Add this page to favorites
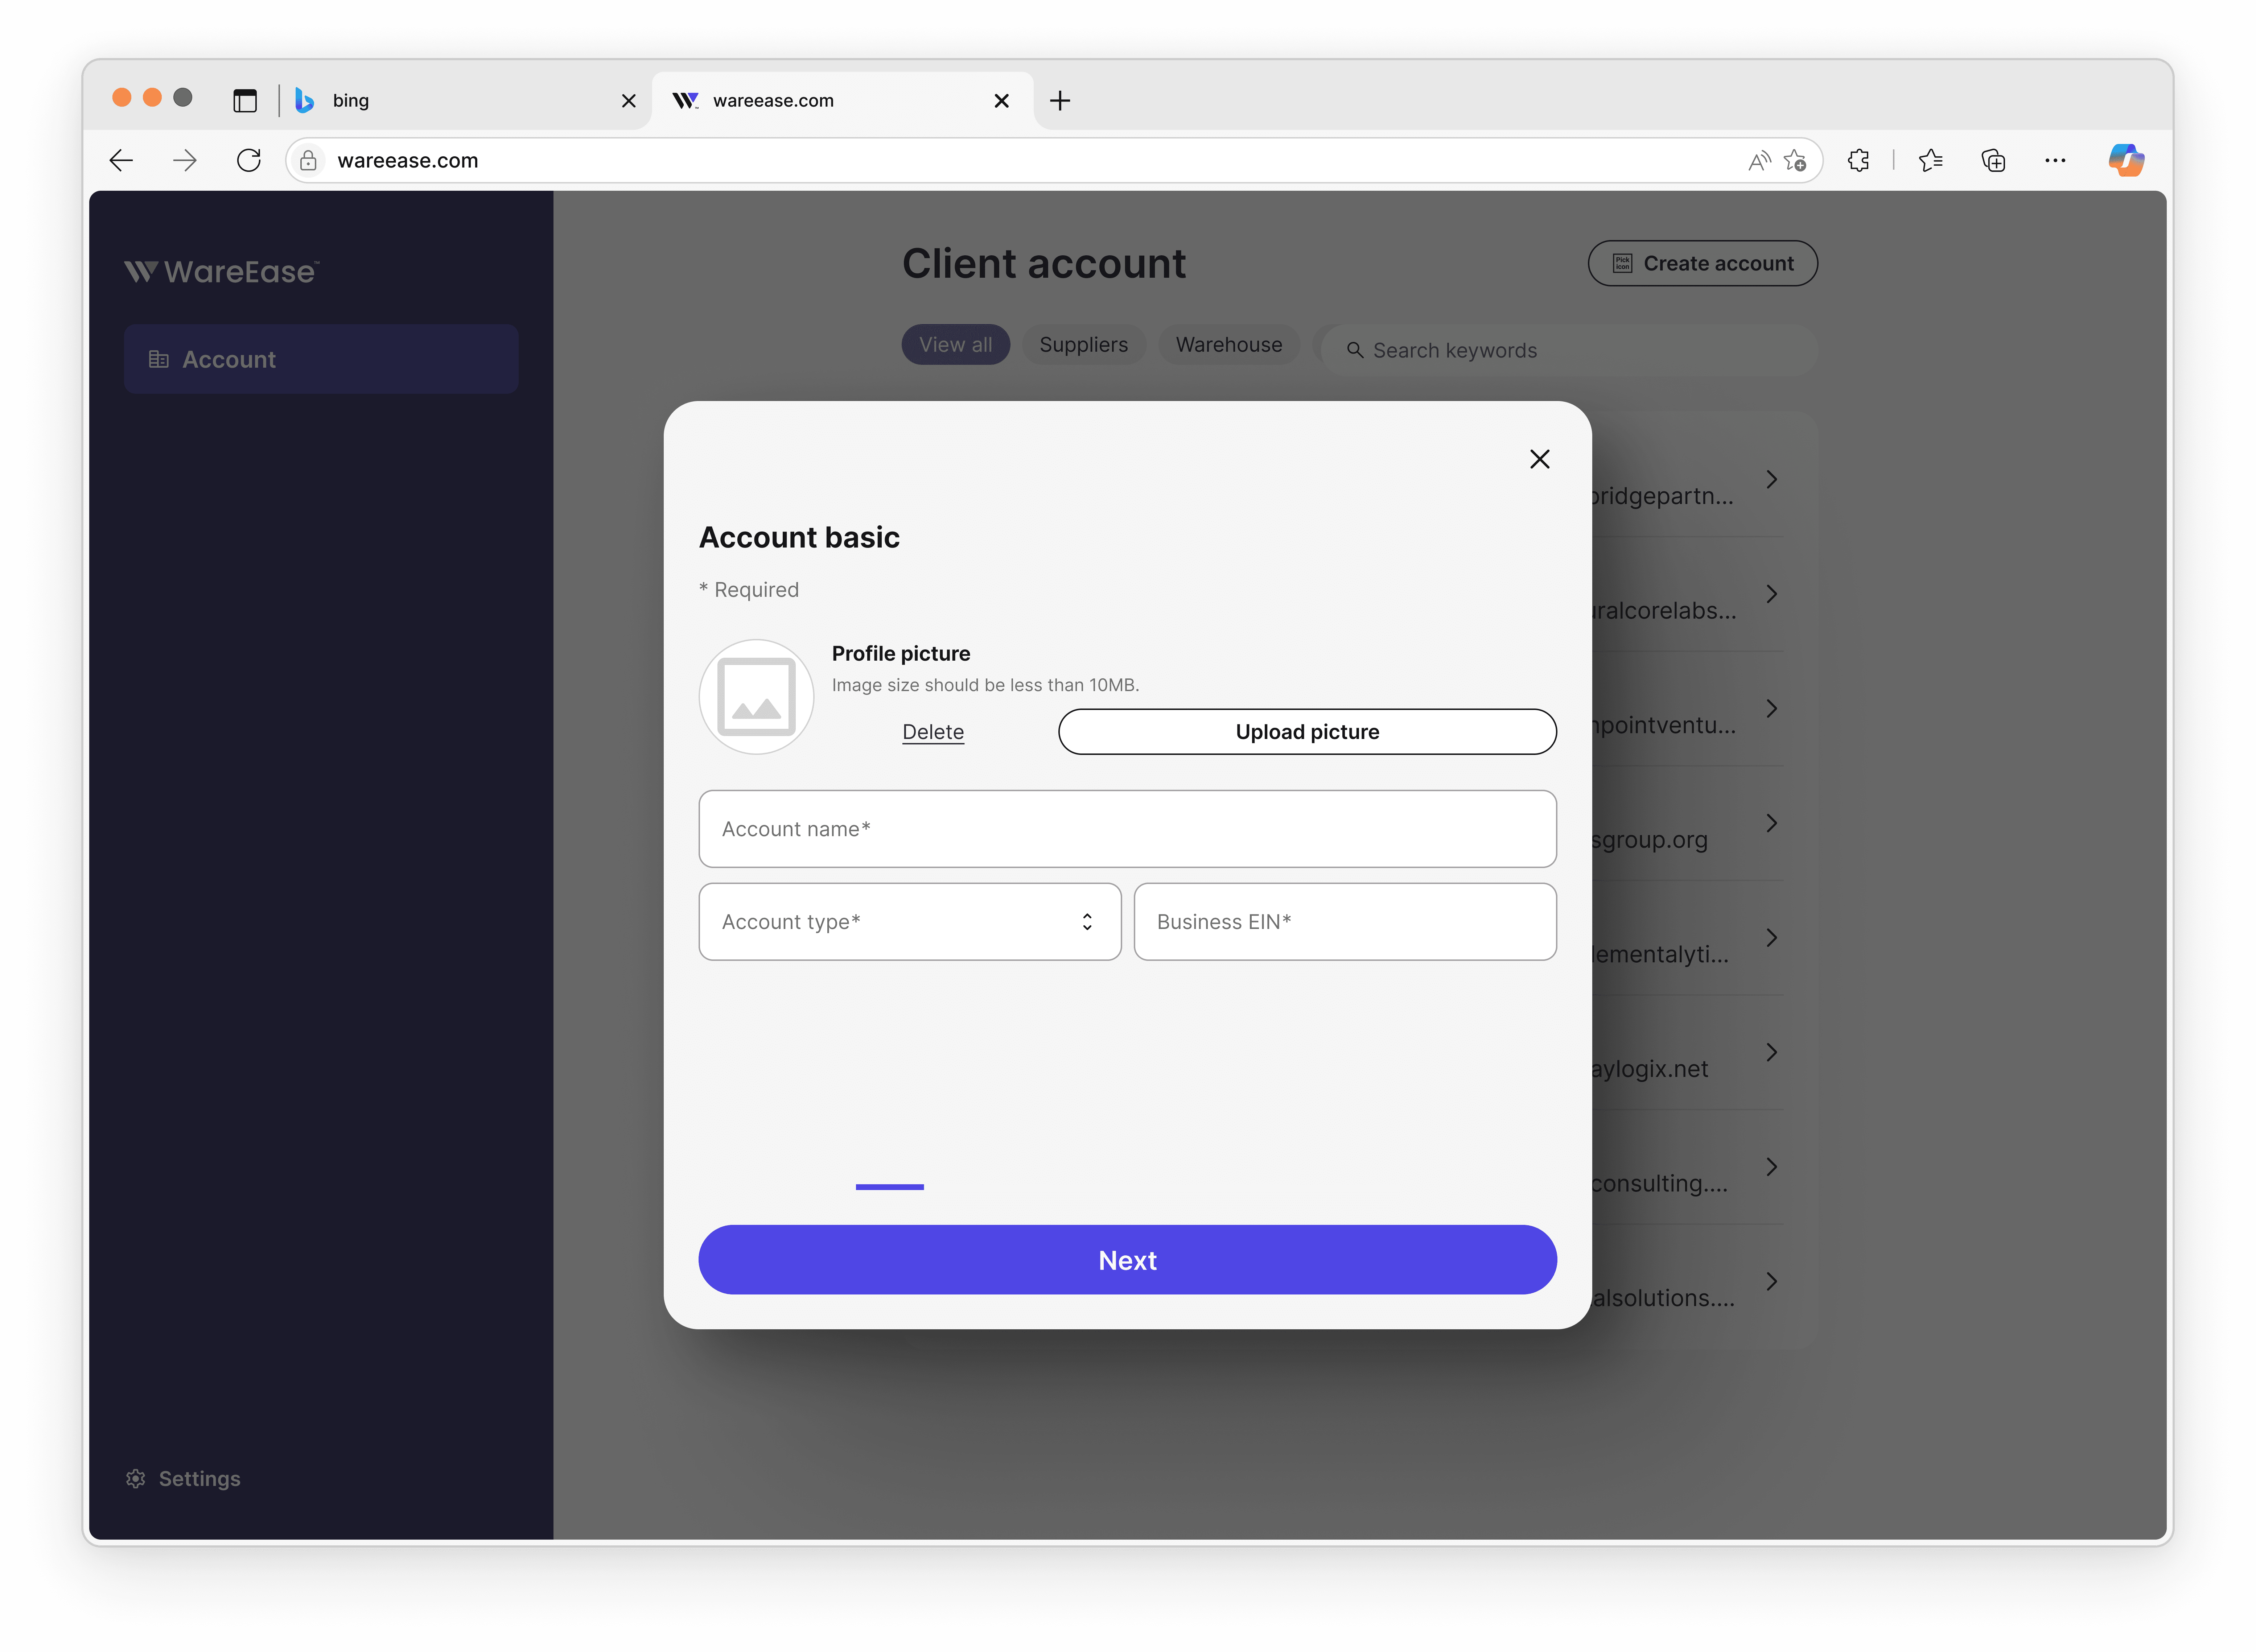 1795,160
